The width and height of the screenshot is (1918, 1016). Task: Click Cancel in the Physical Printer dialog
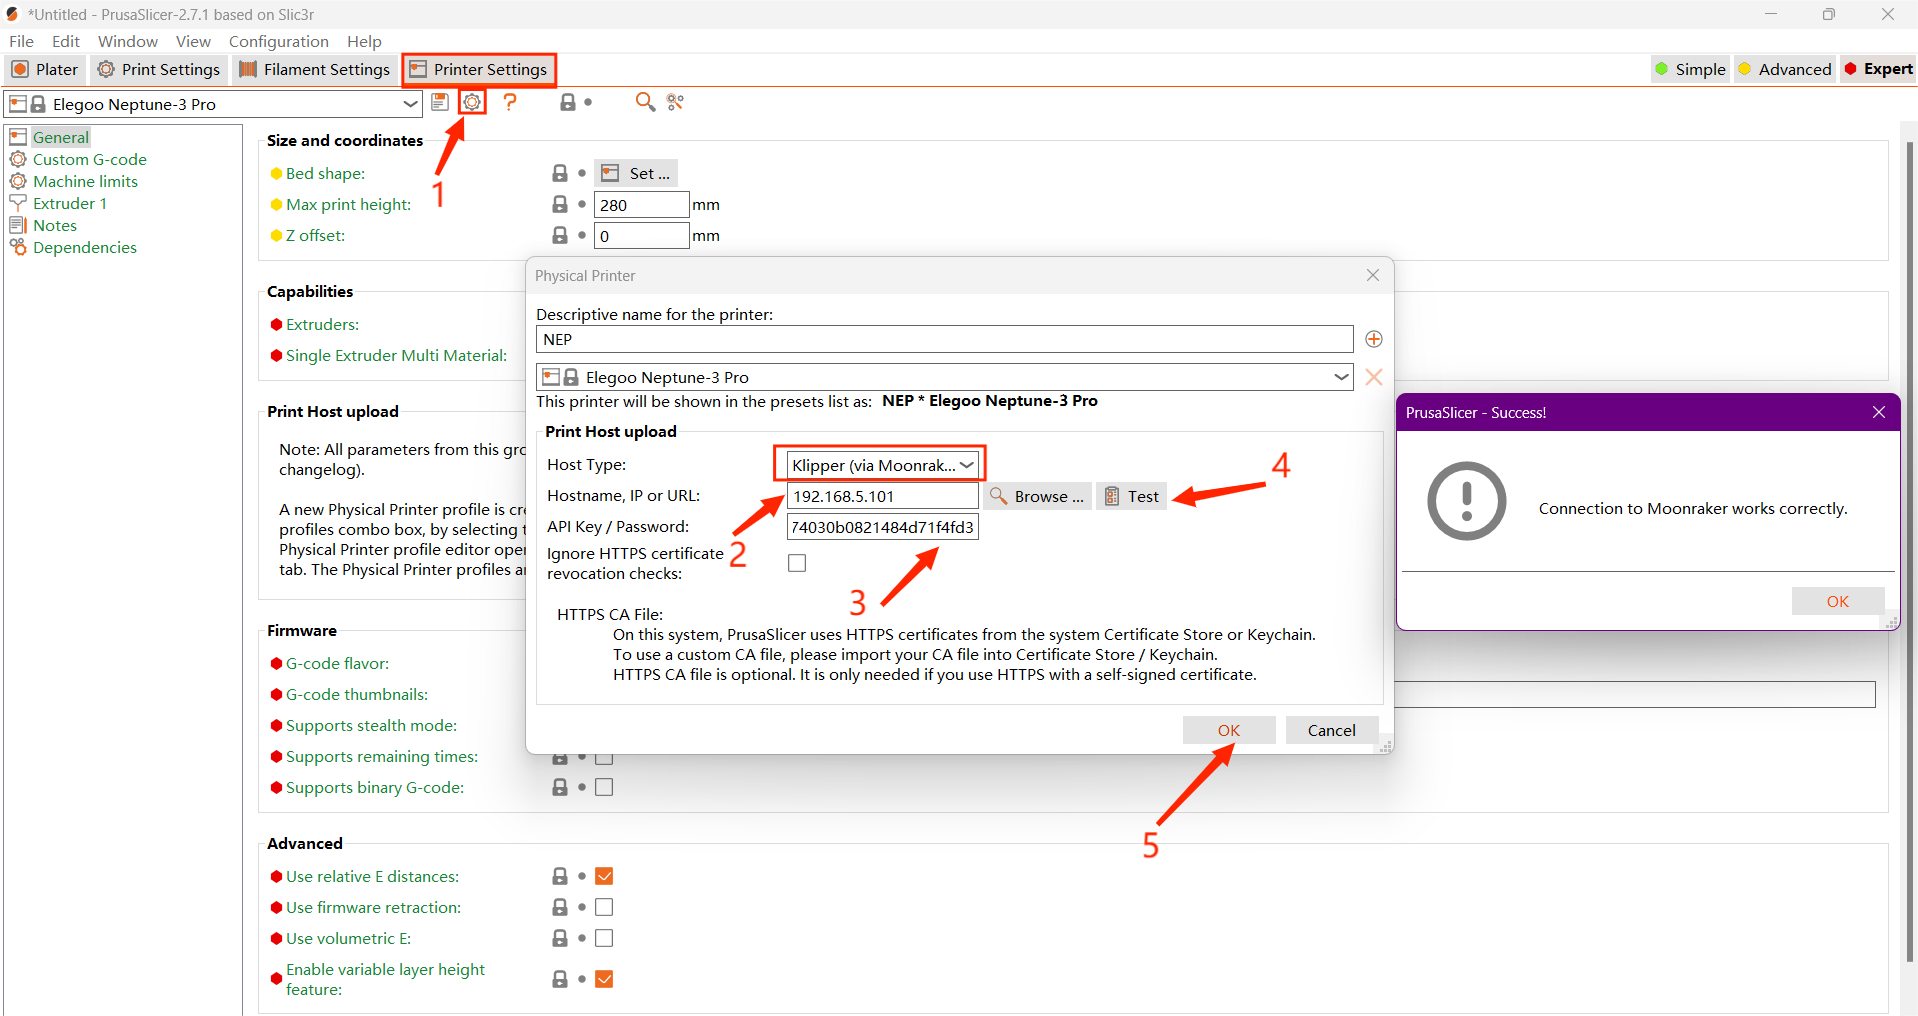tap(1331, 731)
